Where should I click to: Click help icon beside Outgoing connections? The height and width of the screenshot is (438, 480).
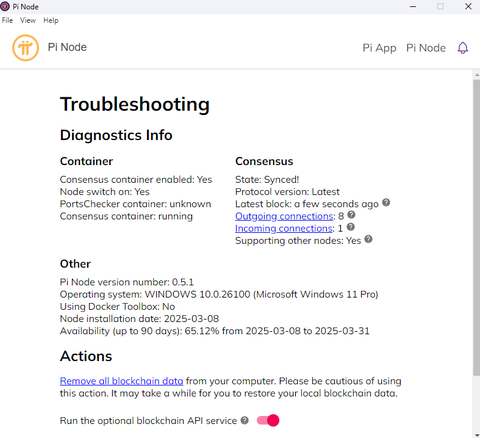[351, 215]
